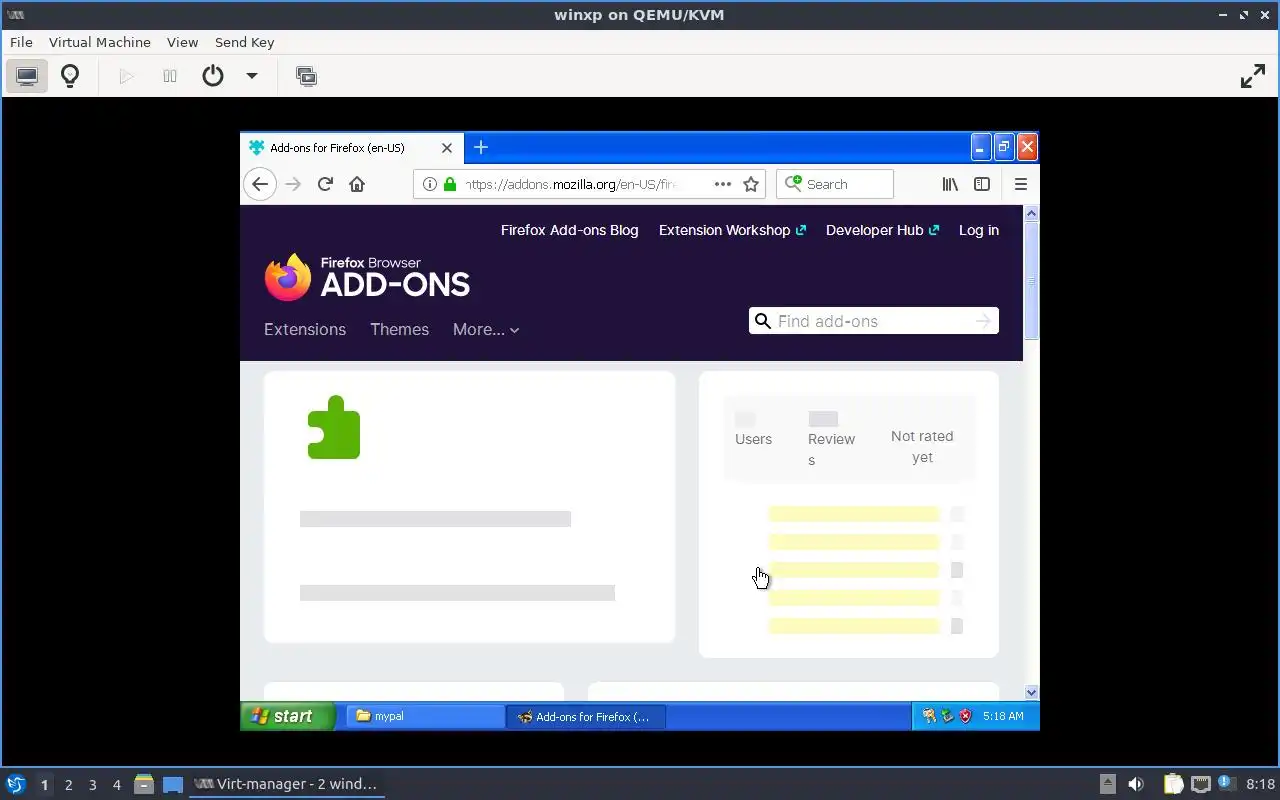Submit add-on search with the arrow button
Screen dimensions: 1280x800
(983, 321)
